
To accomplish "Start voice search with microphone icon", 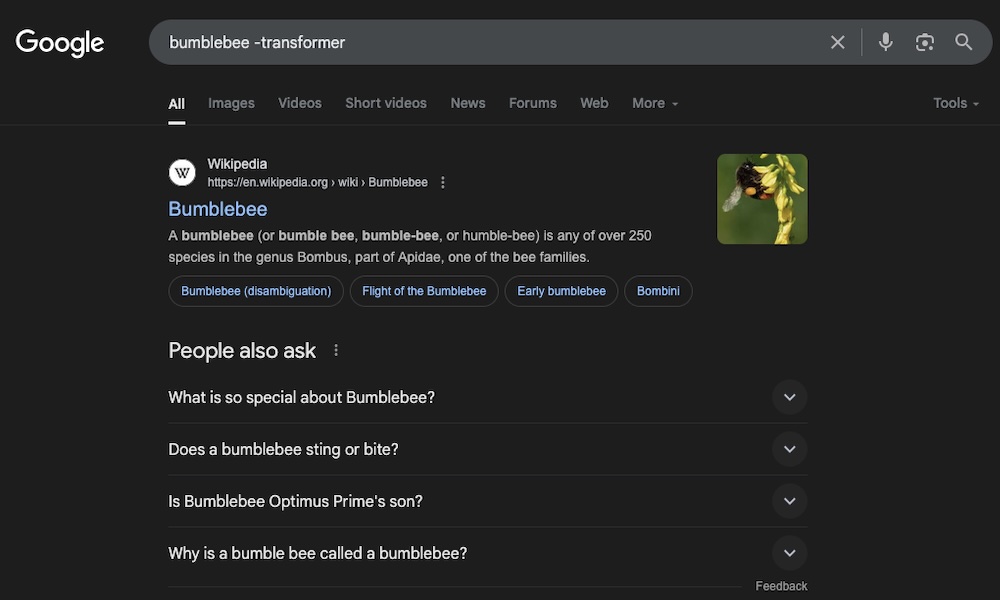I will click(885, 42).
